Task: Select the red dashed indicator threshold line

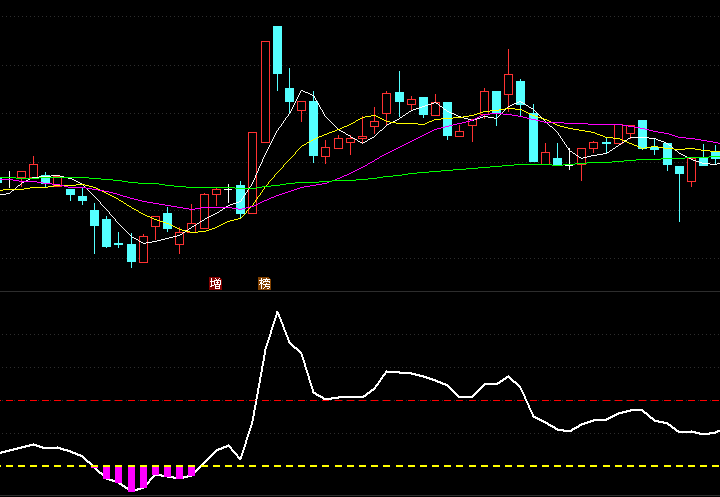Action: (360, 401)
